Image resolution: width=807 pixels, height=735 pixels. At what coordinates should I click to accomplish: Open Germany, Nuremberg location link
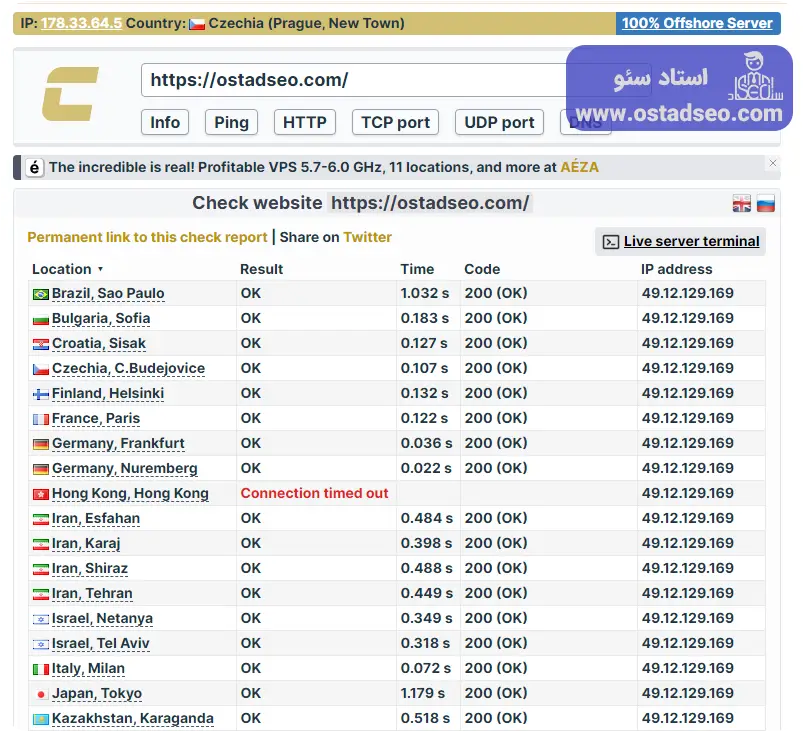(125, 468)
